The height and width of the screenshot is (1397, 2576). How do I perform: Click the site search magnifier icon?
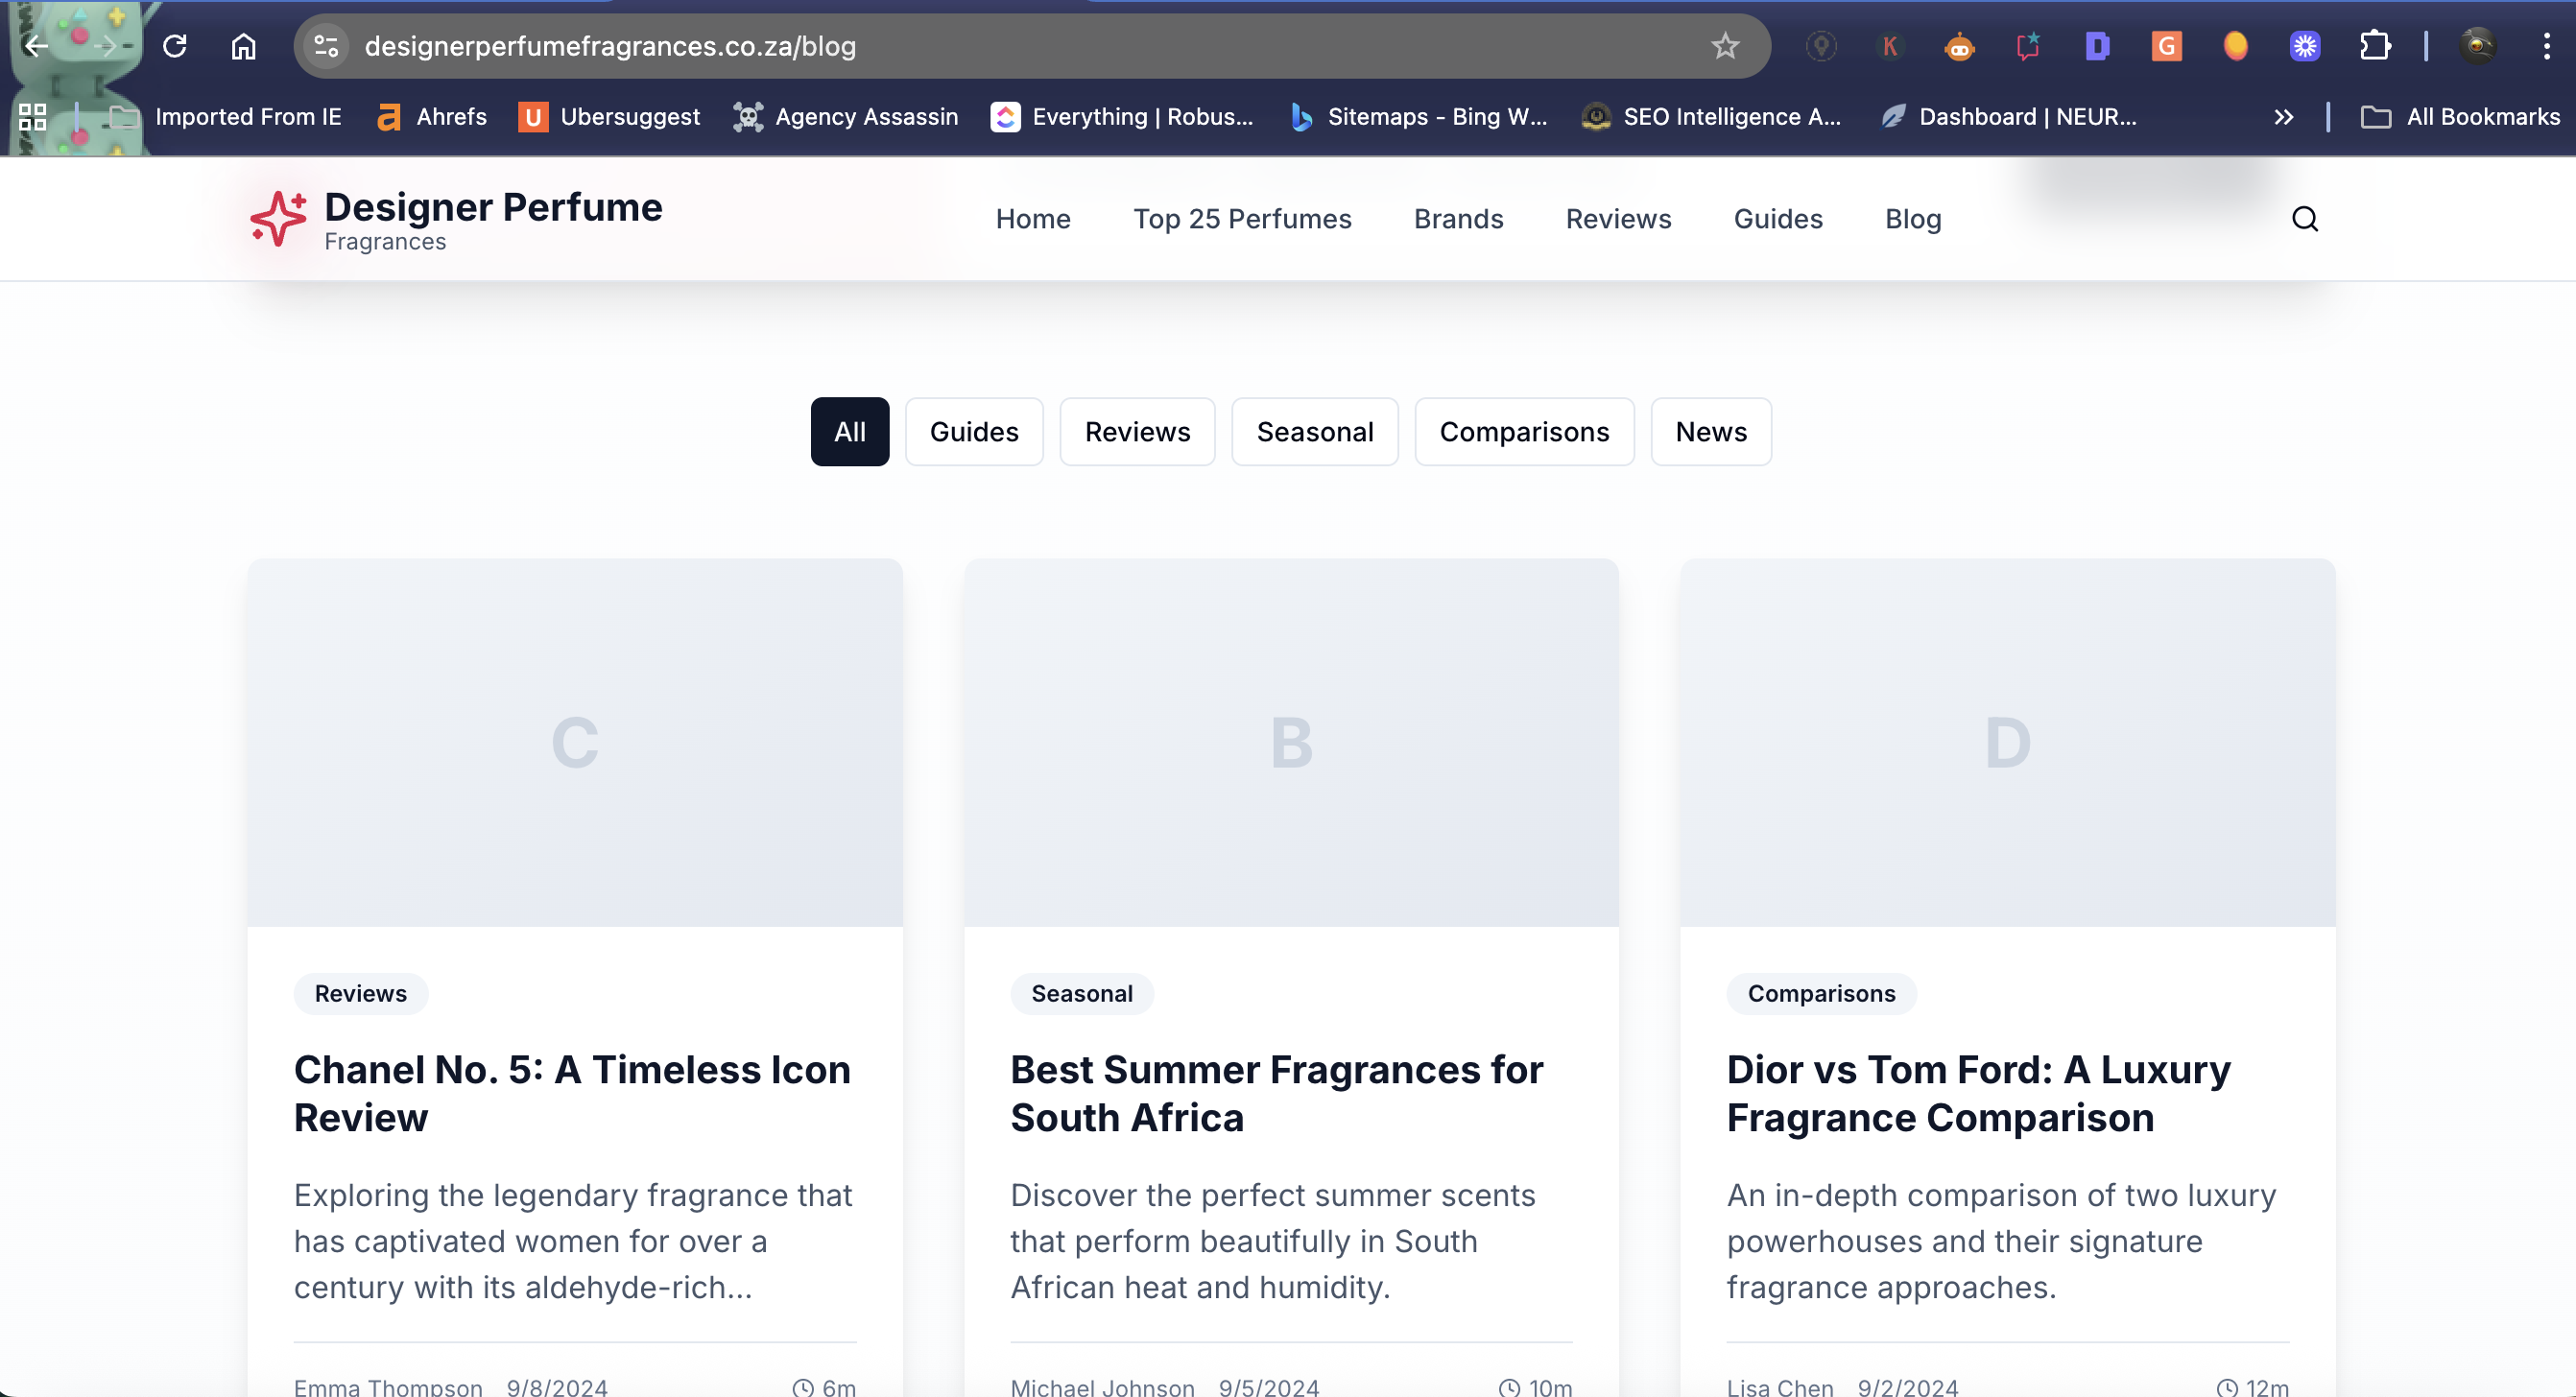(x=2305, y=219)
